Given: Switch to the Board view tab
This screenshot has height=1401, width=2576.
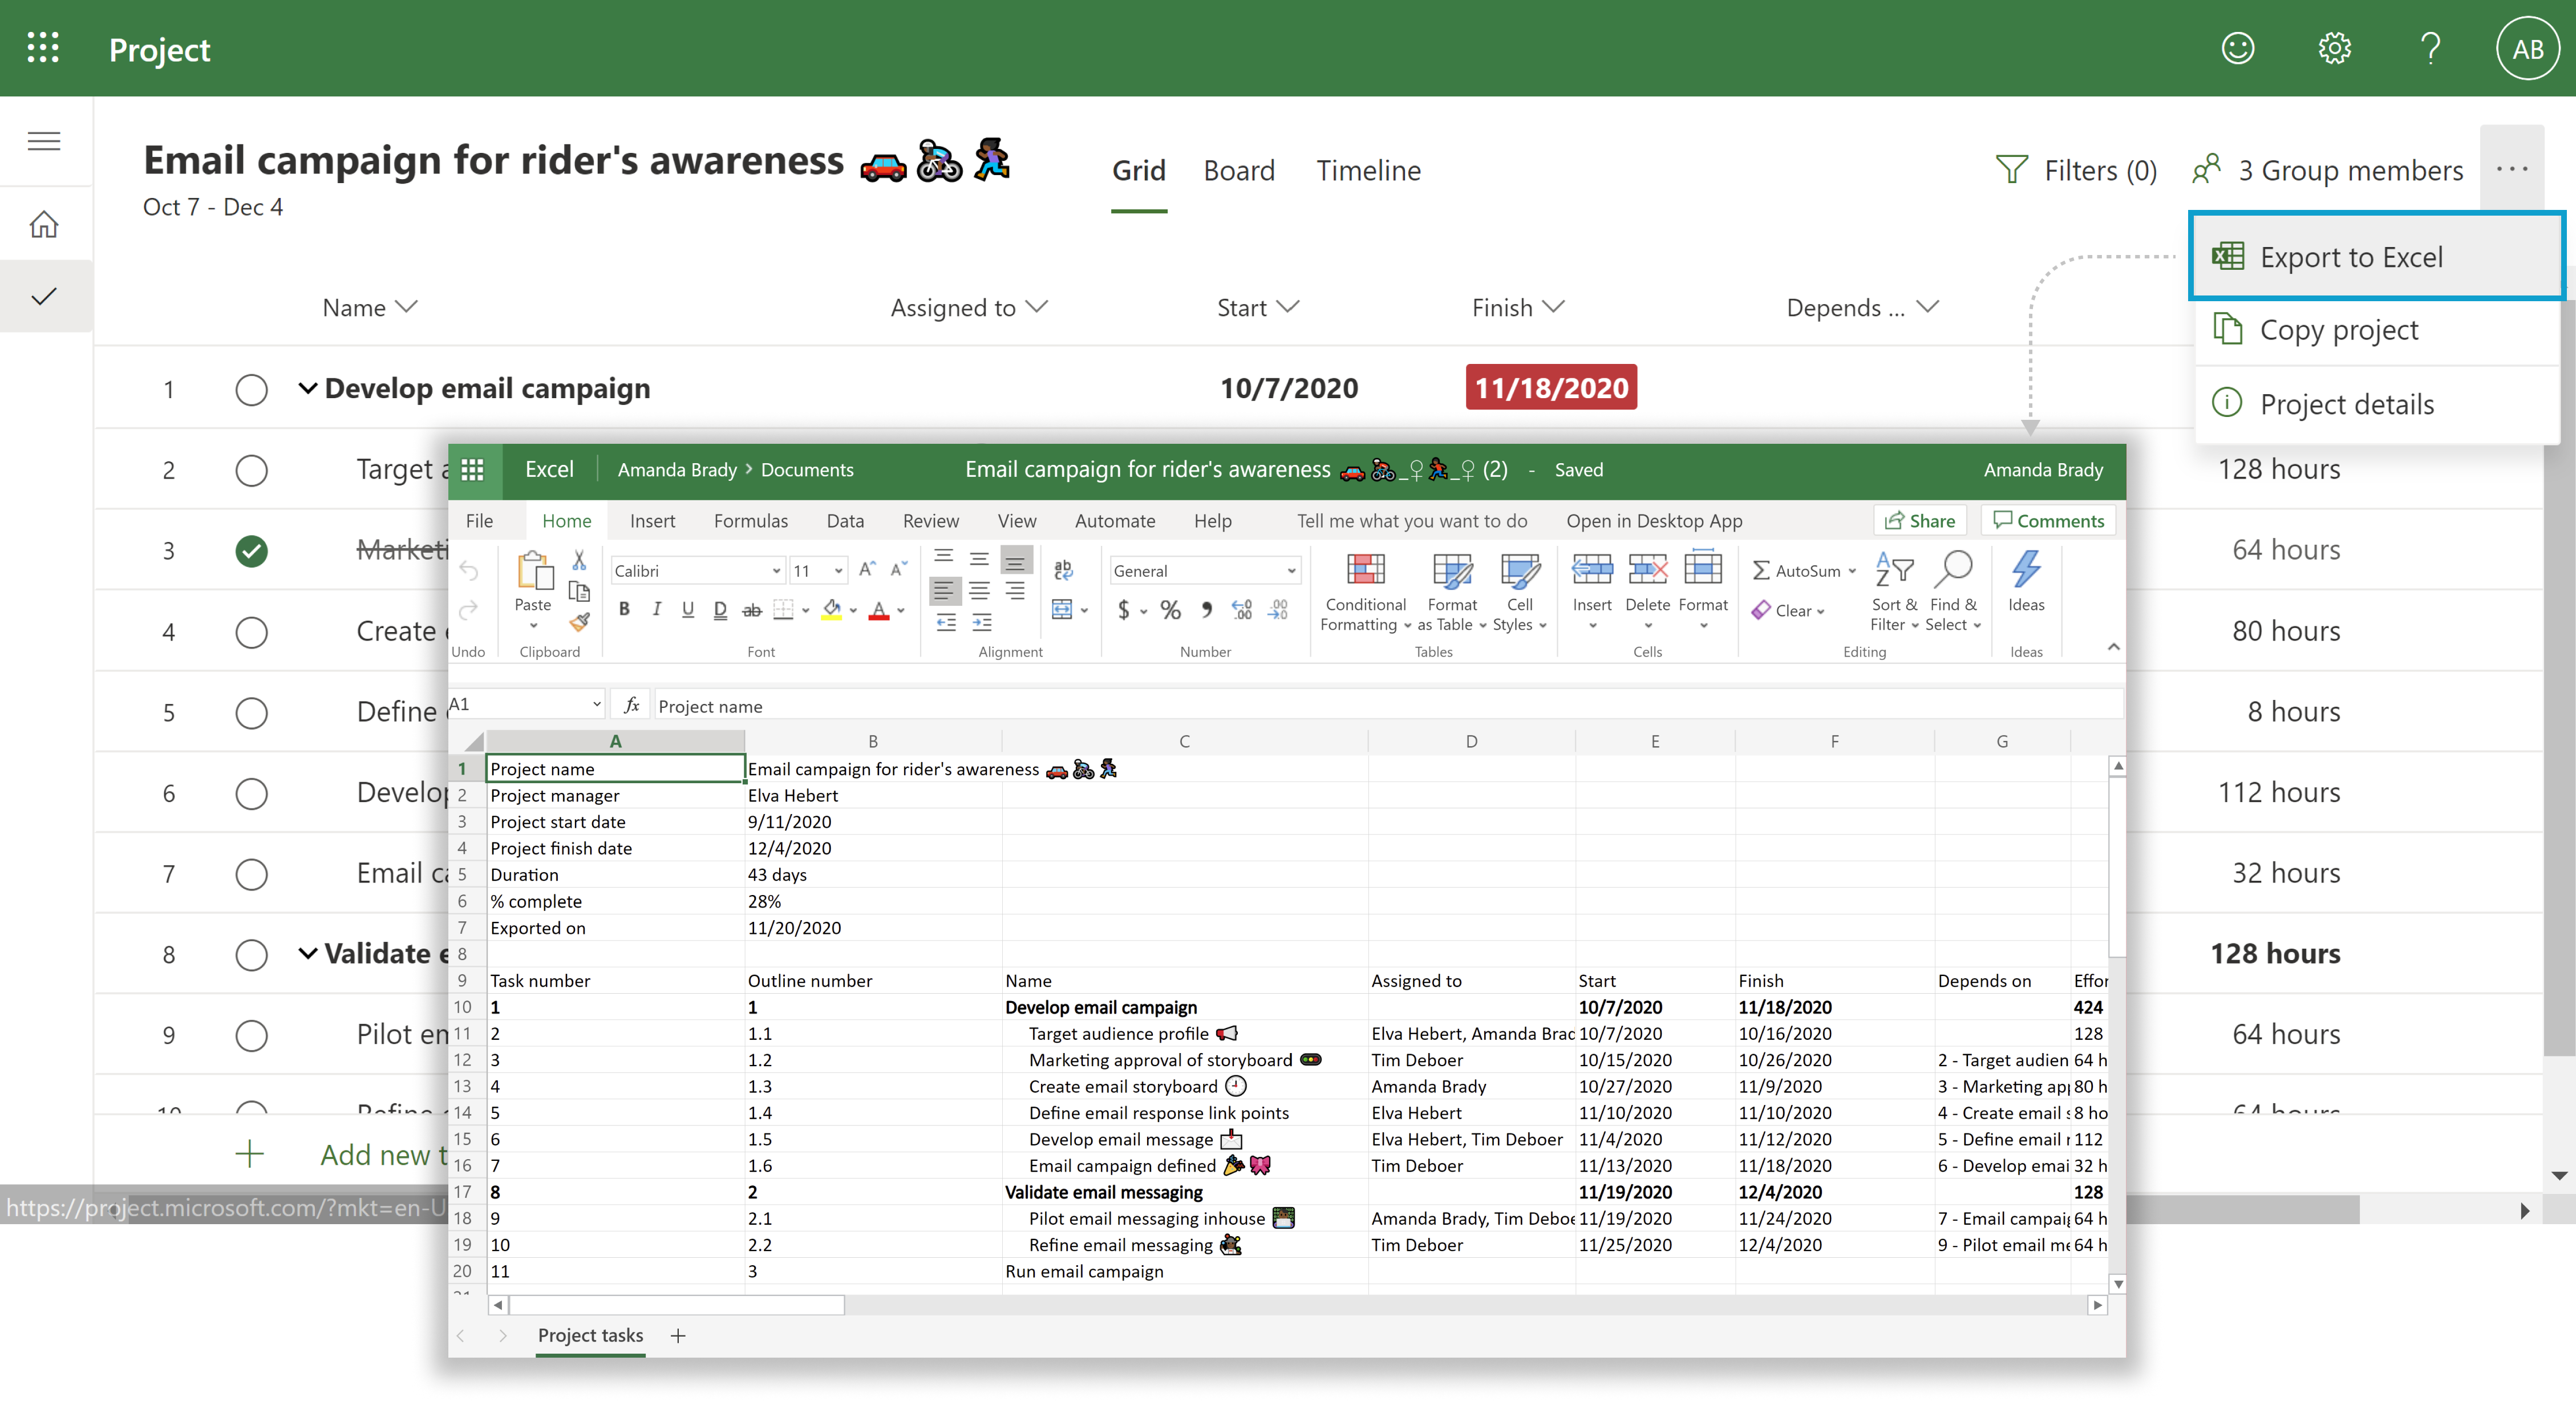Looking at the screenshot, I should pyautogui.click(x=1239, y=170).
